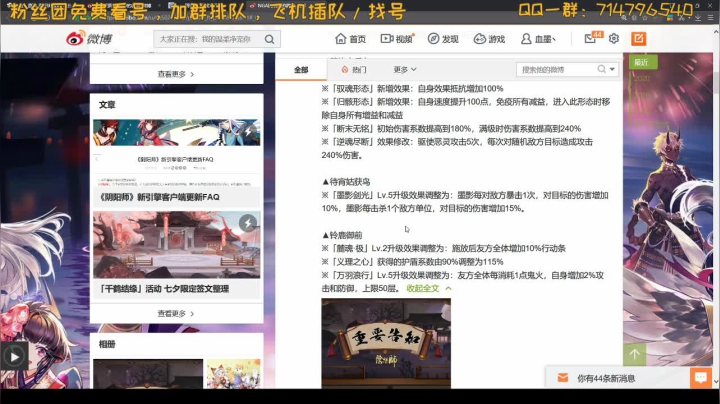Image resolution: width=720 pixels, height=404 pixels.
Task: Click the magnifier in 搜索他的微博 box
Action: coord(602,69)
